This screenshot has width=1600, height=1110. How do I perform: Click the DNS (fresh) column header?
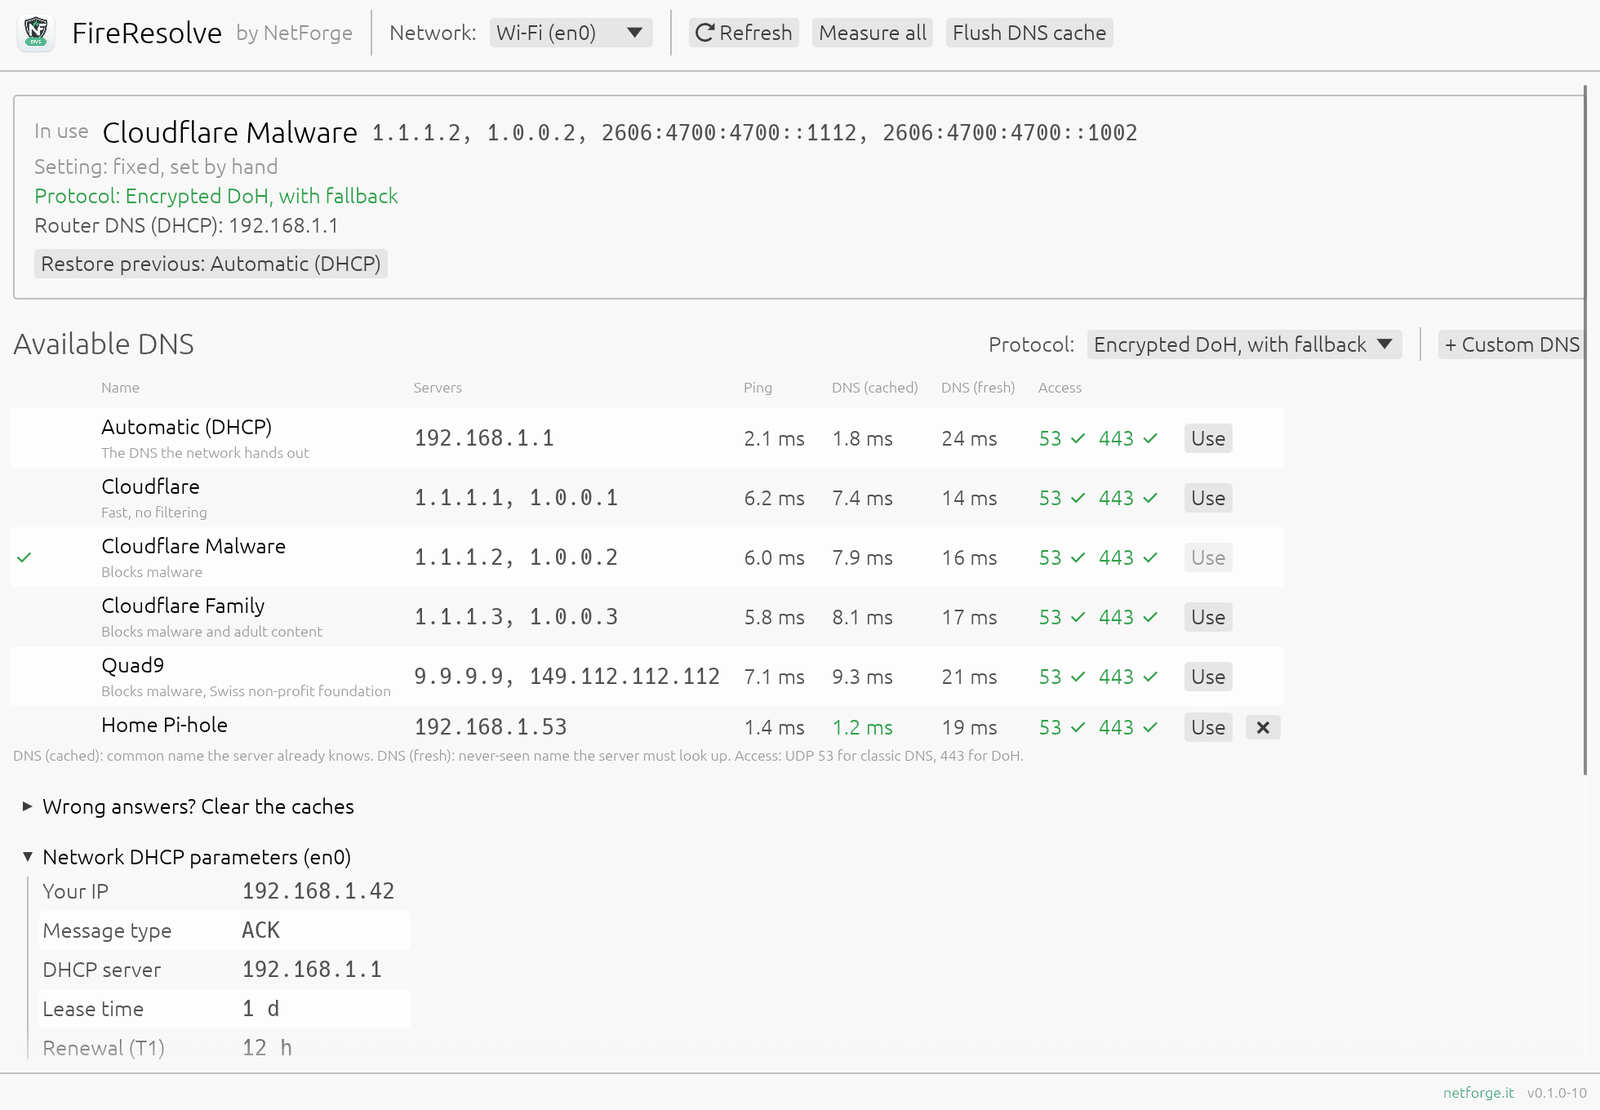978,388
